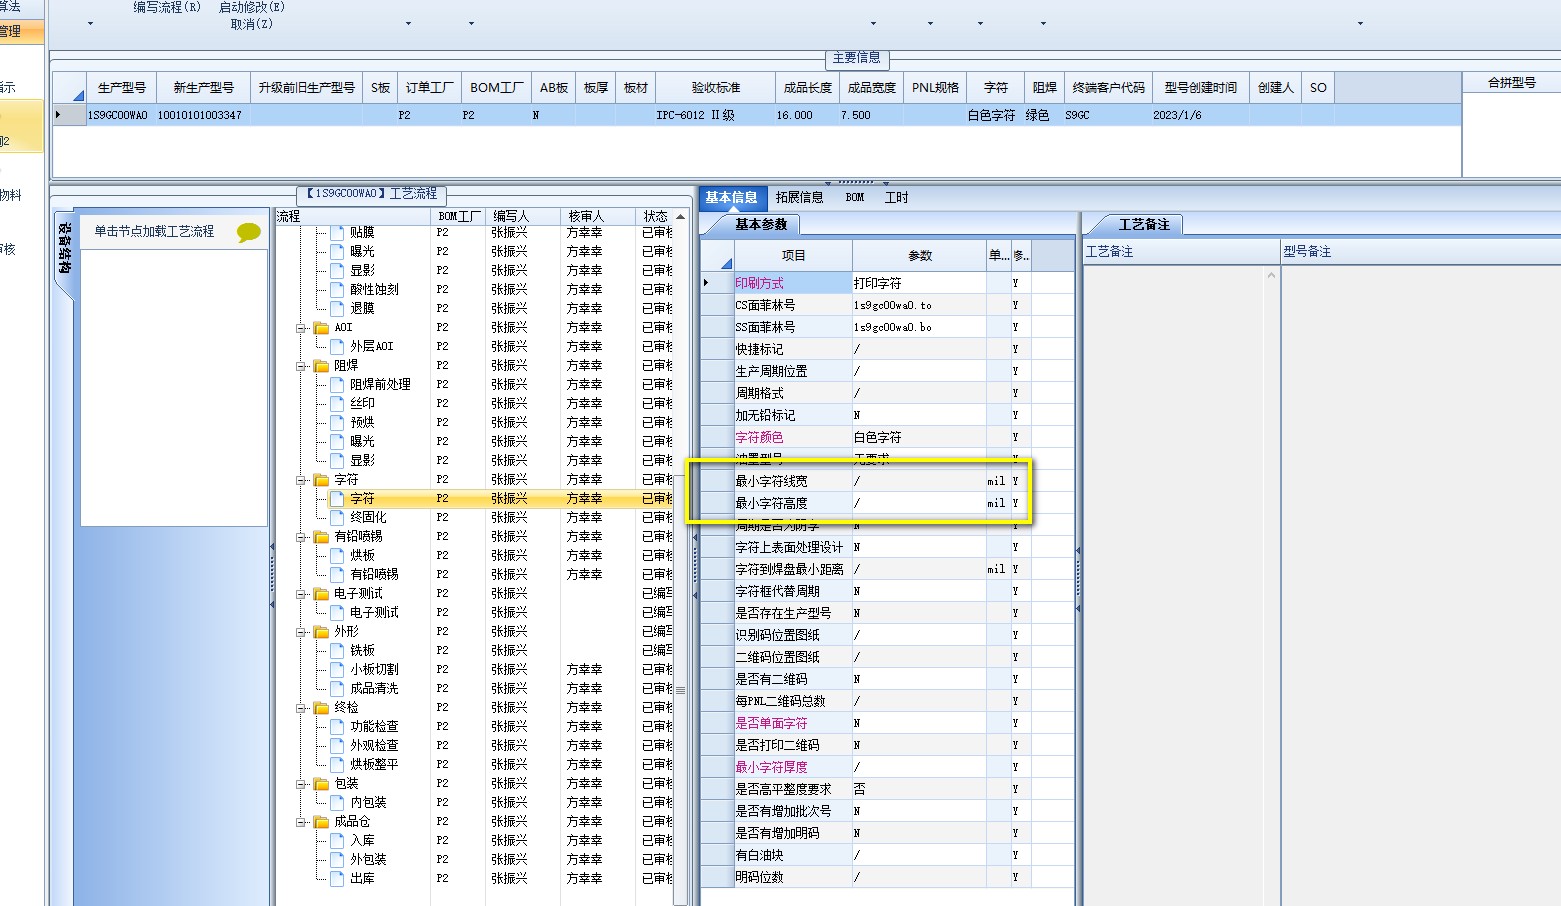
Task: Click the 成品仓 folder icon
Action: 321,821
